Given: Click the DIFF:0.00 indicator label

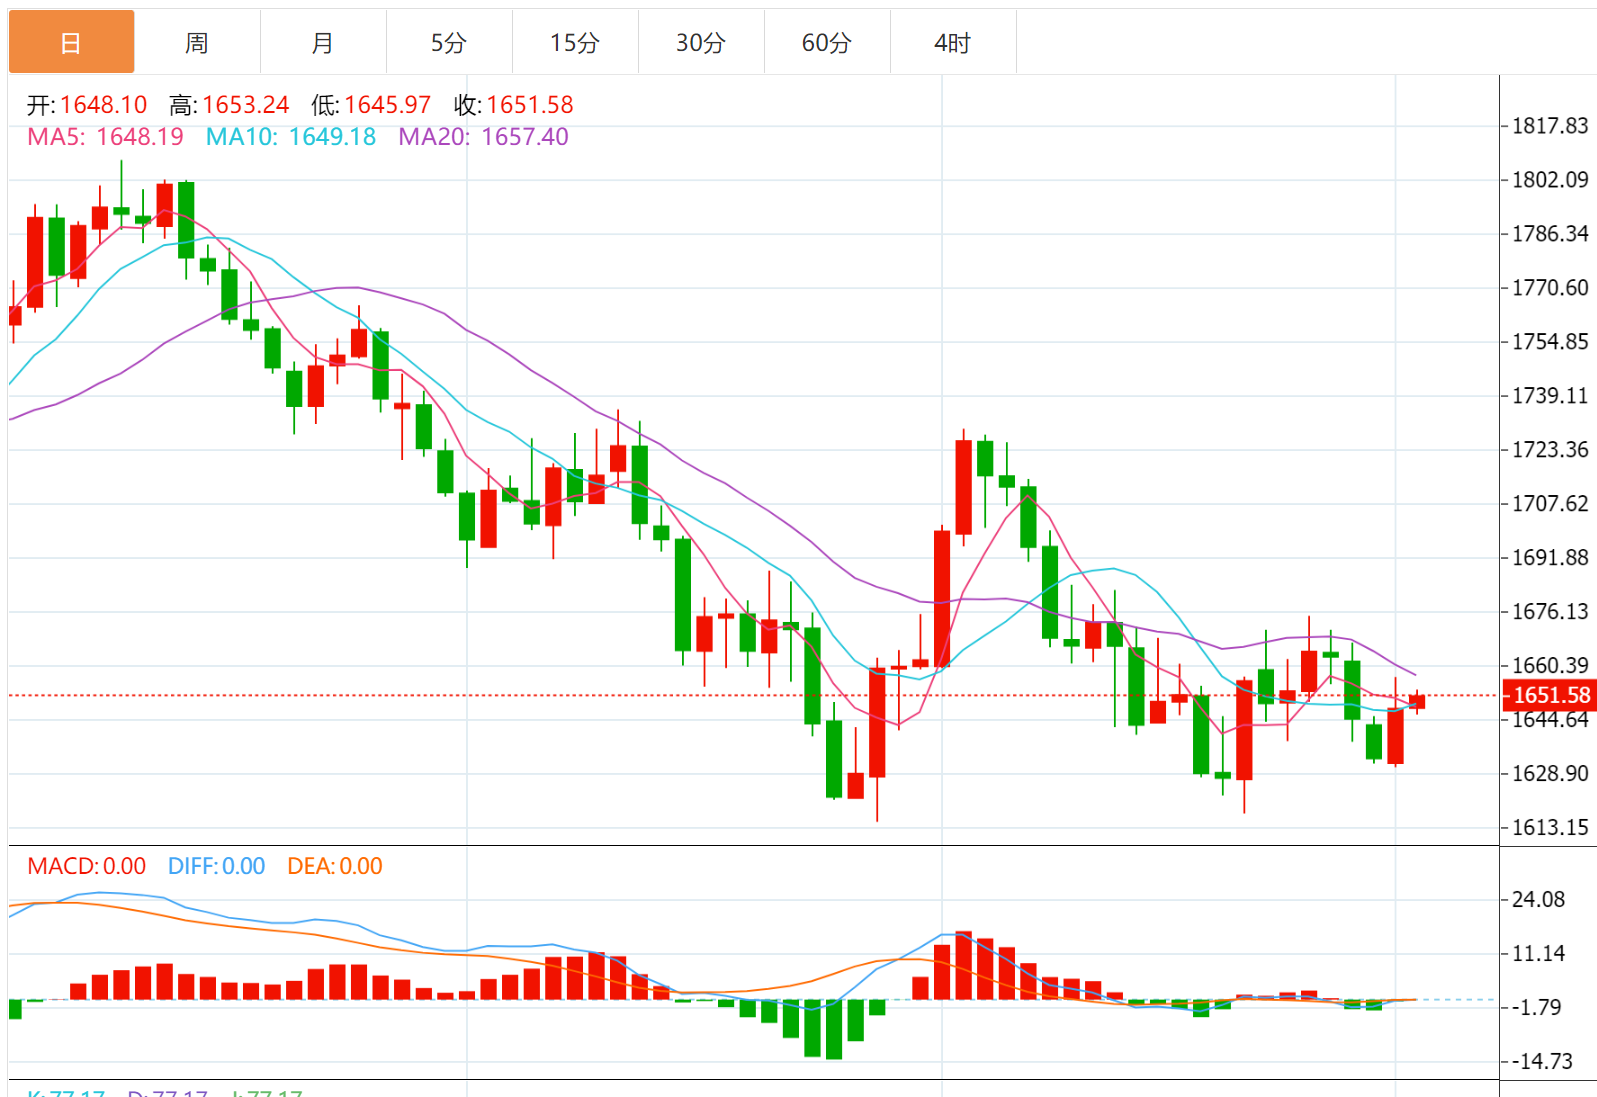Looking at the screenshot, I should (216, 866).
